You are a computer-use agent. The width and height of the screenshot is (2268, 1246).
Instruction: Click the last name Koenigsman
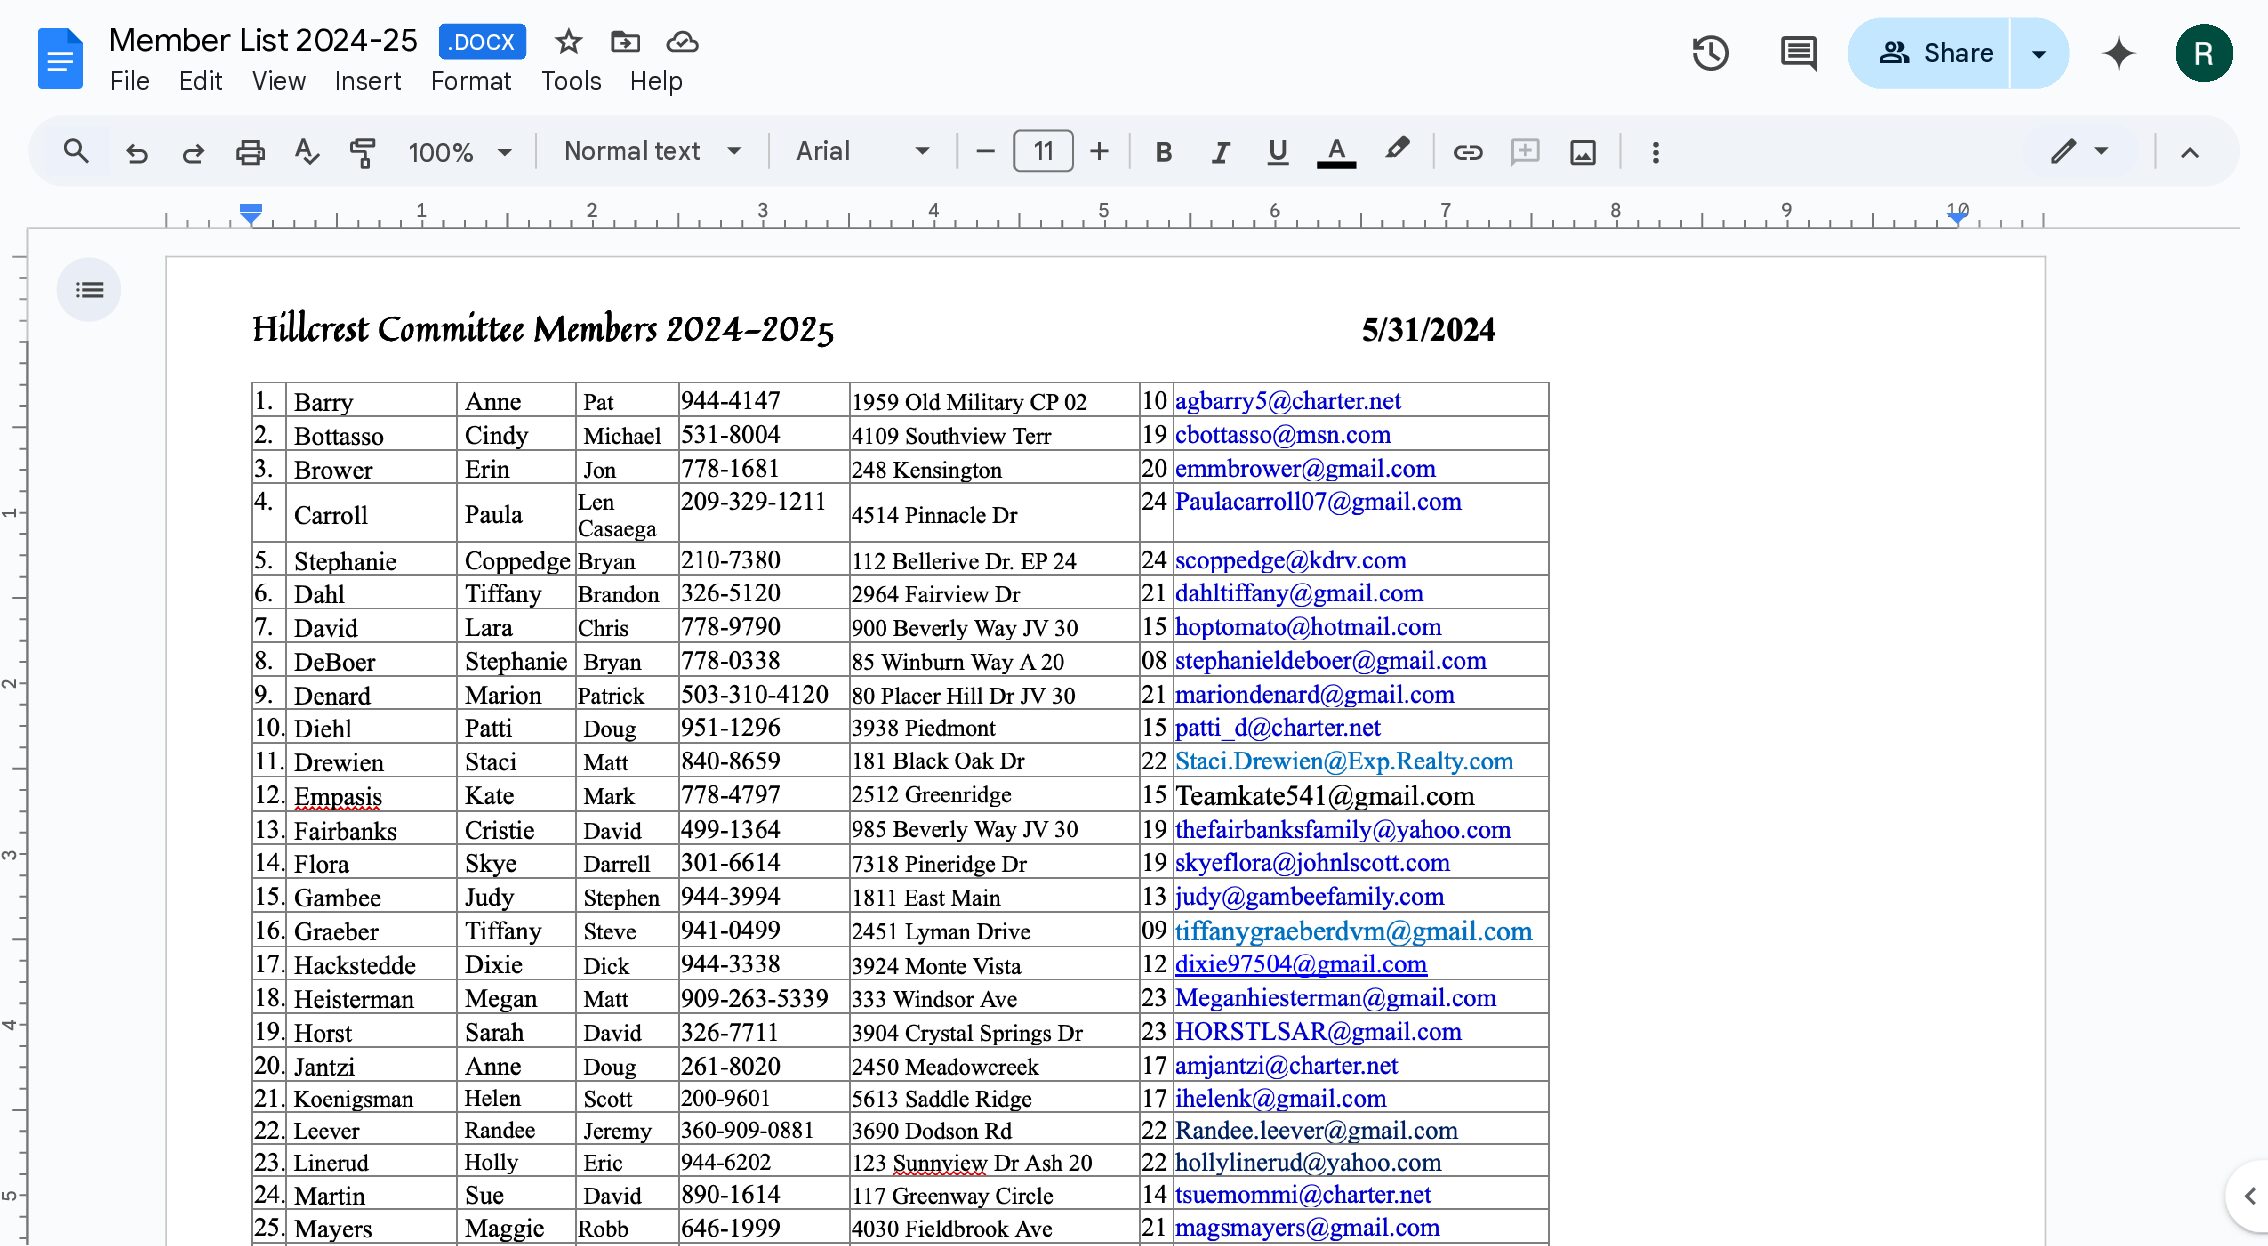click(353, 1099)
